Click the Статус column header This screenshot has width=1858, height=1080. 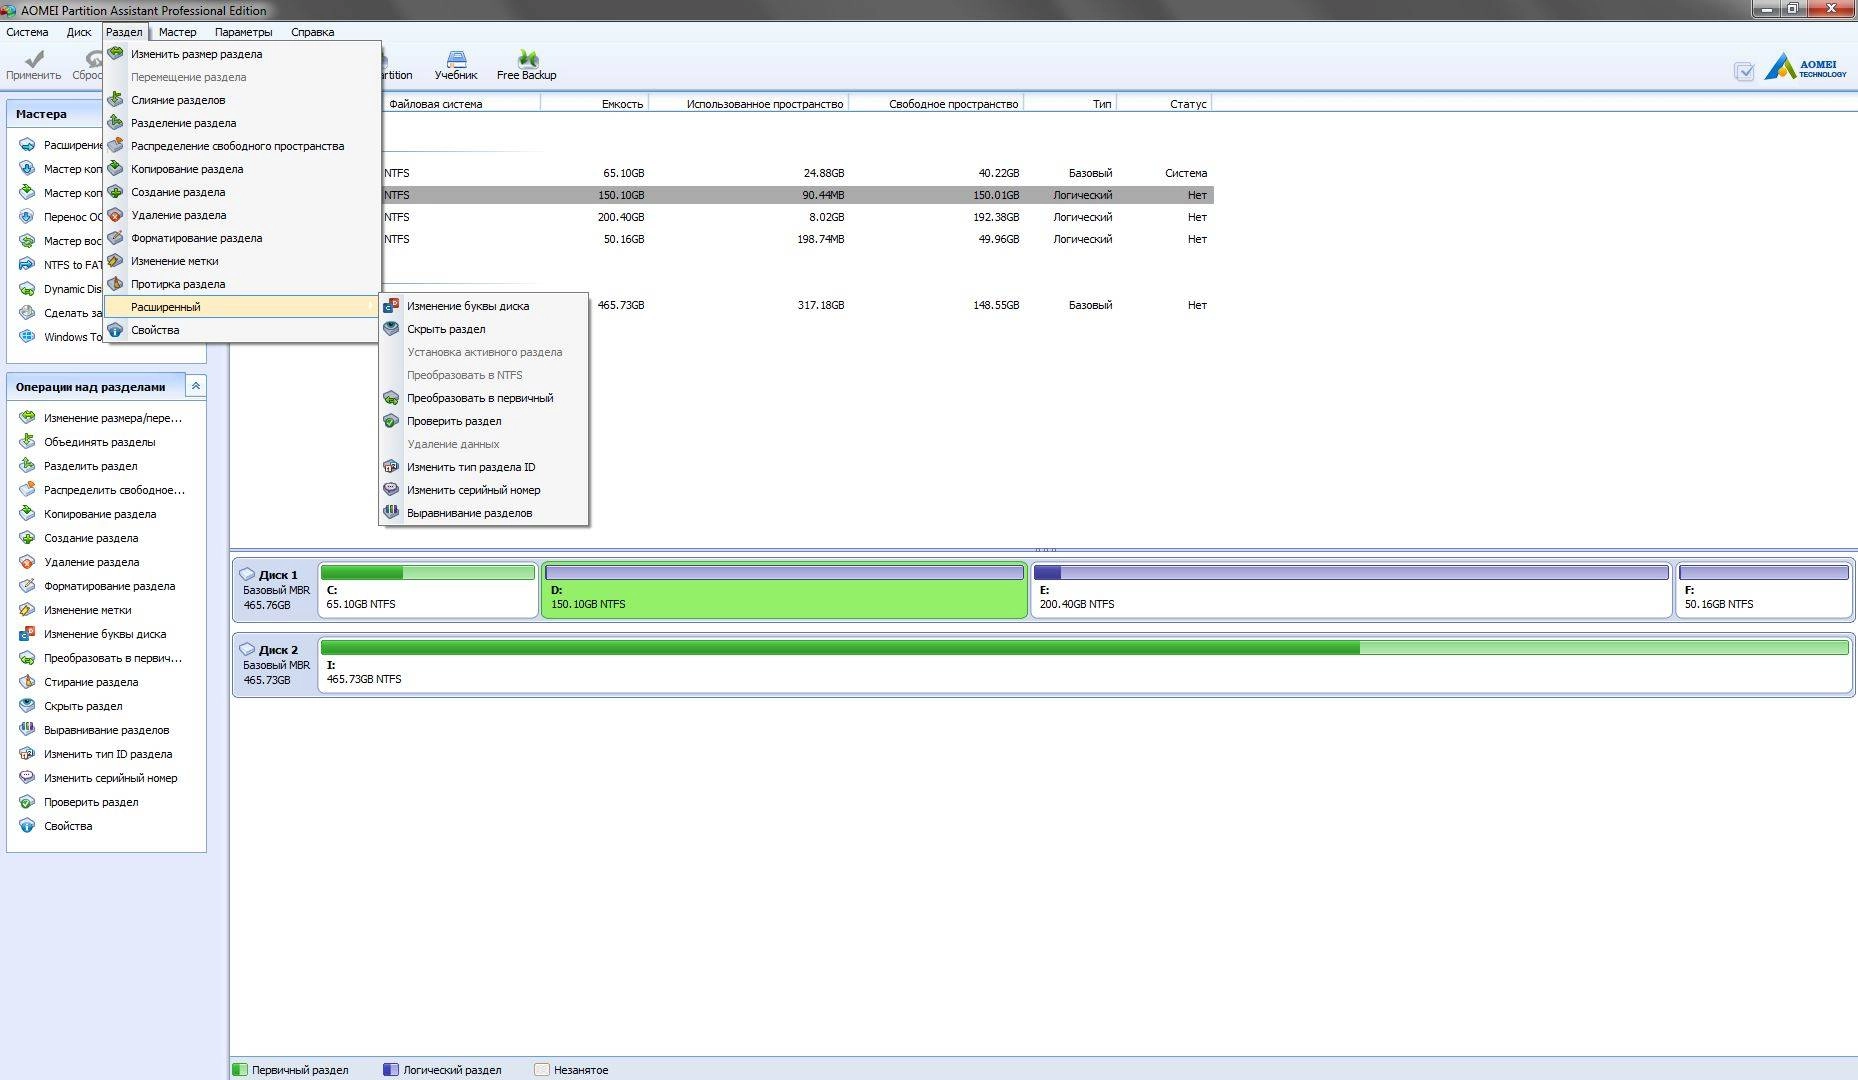tap(1164, 103)
